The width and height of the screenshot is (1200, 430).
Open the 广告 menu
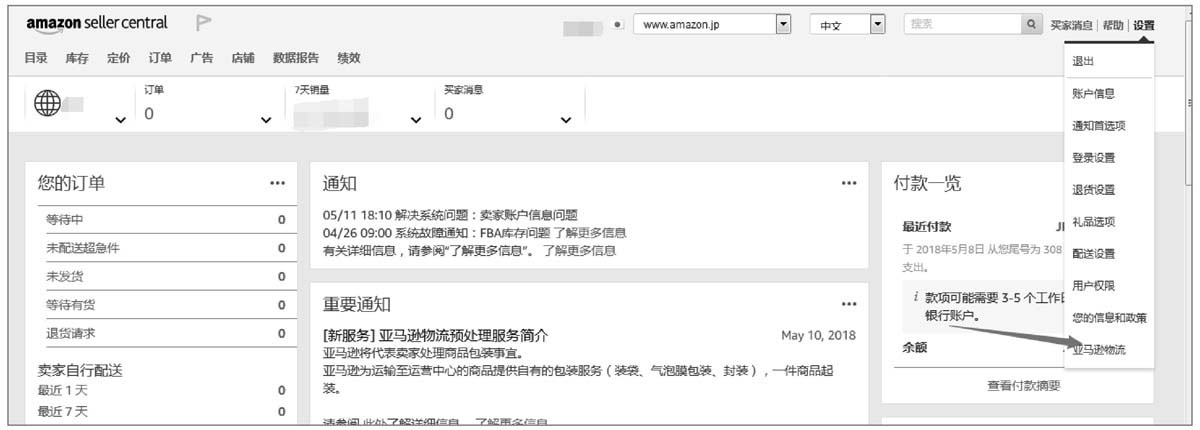[201, 58]
